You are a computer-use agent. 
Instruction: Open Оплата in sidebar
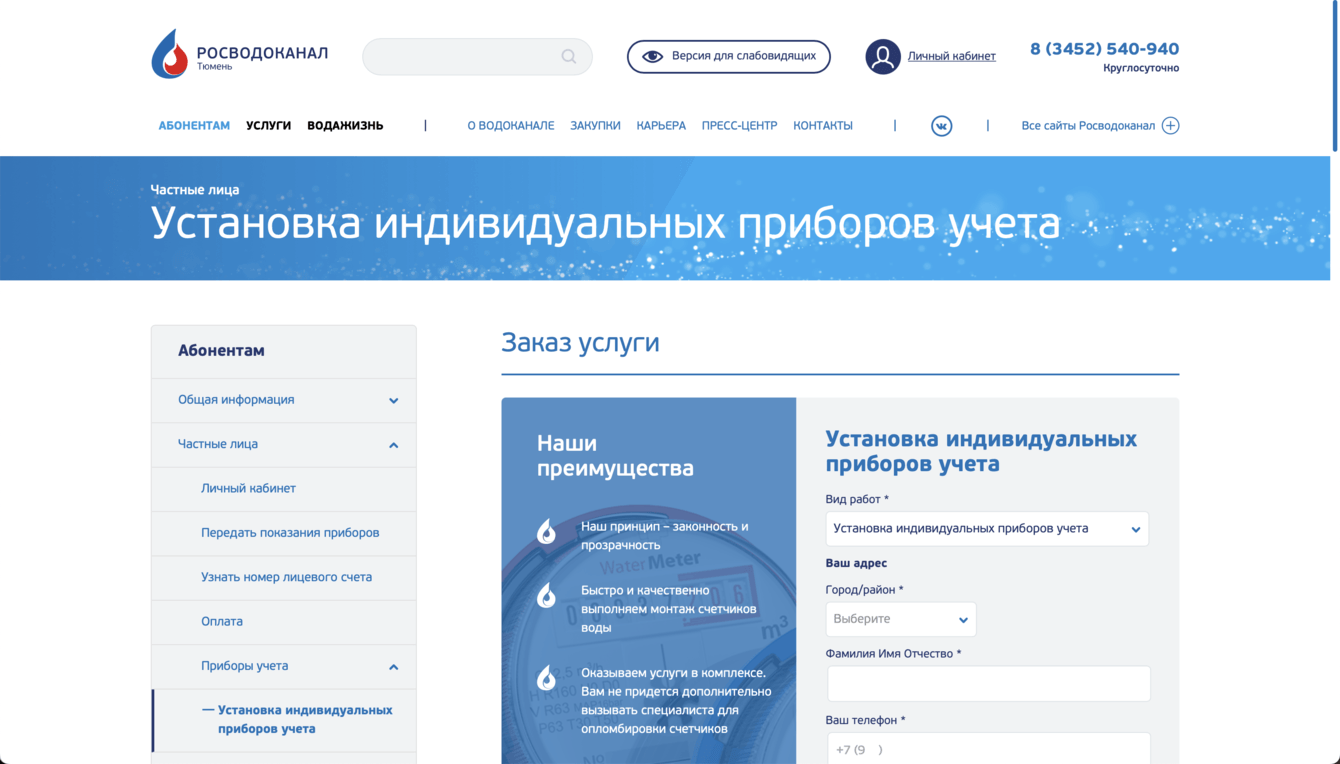222,621
